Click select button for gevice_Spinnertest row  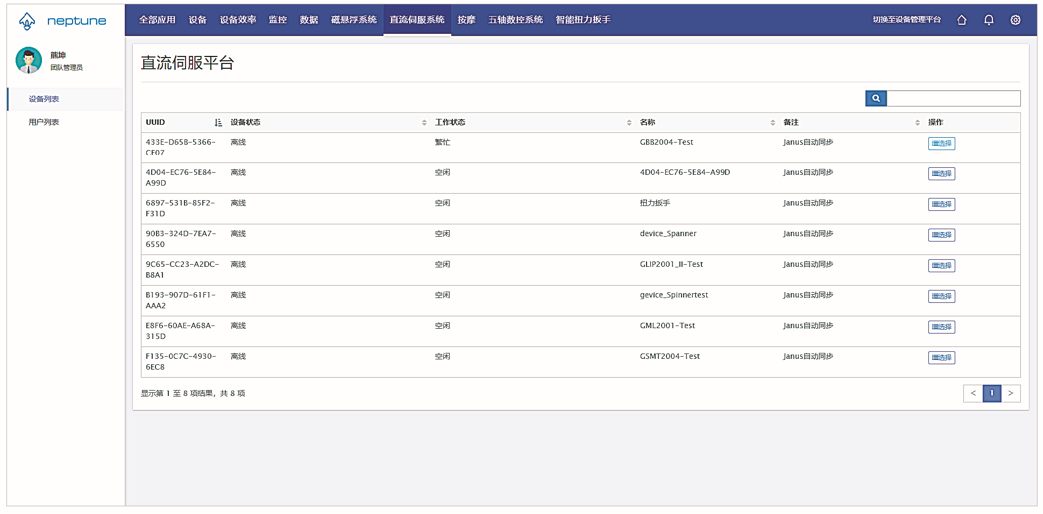click(941, 296)
